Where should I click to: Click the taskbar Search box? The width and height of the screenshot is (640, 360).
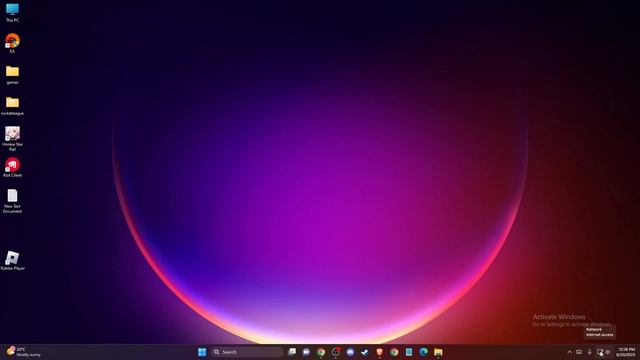click(247, 352)
